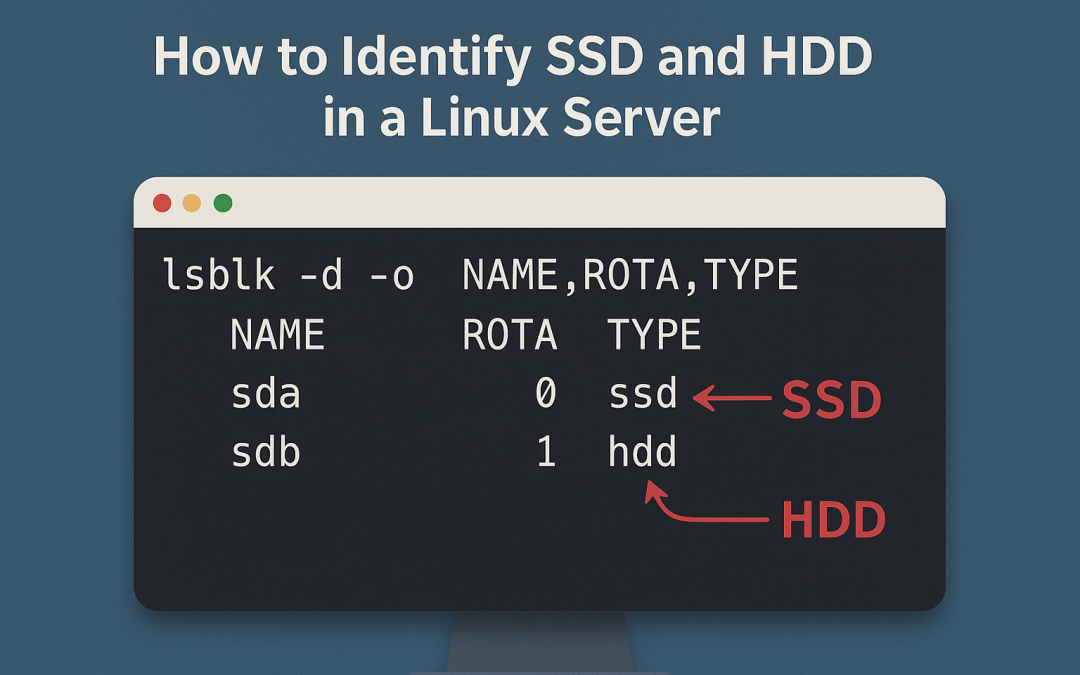Expand the sda disk entry
Viewport: 1080px width, 675px height.
pos(266,393)
